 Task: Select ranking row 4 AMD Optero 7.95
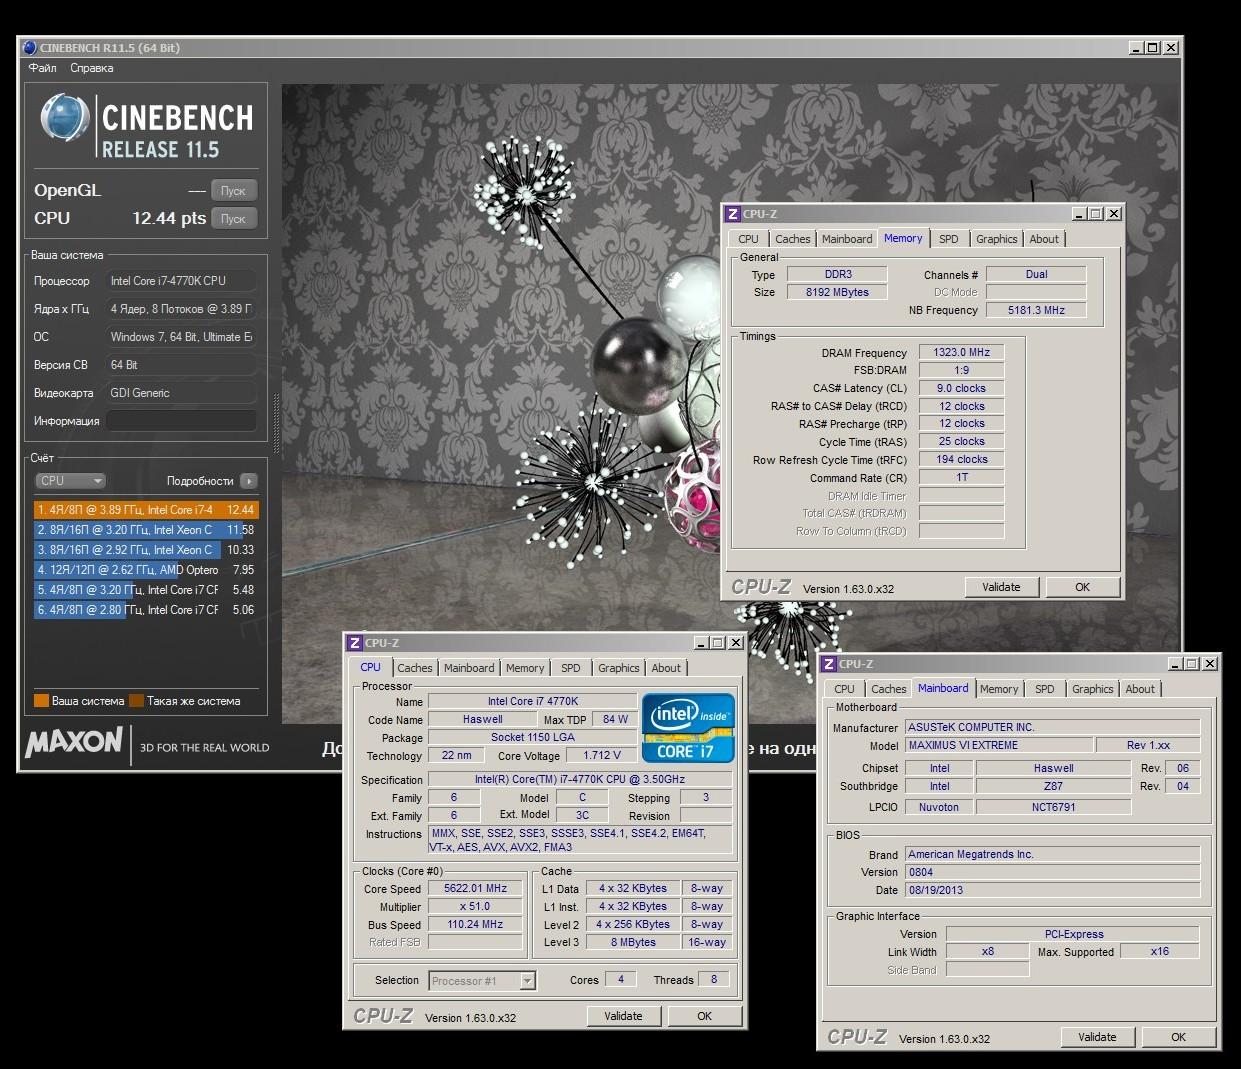tap(146, 570)
